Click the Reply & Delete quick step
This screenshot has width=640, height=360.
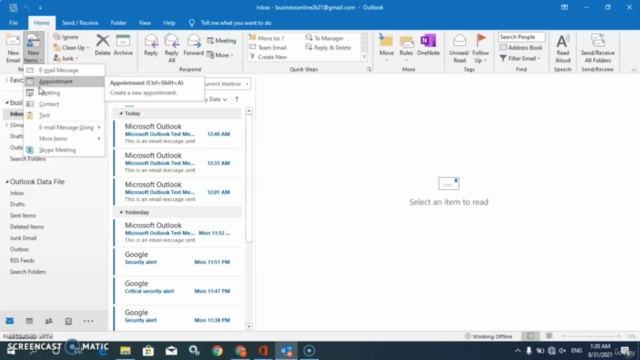click(x=328, y=48)
